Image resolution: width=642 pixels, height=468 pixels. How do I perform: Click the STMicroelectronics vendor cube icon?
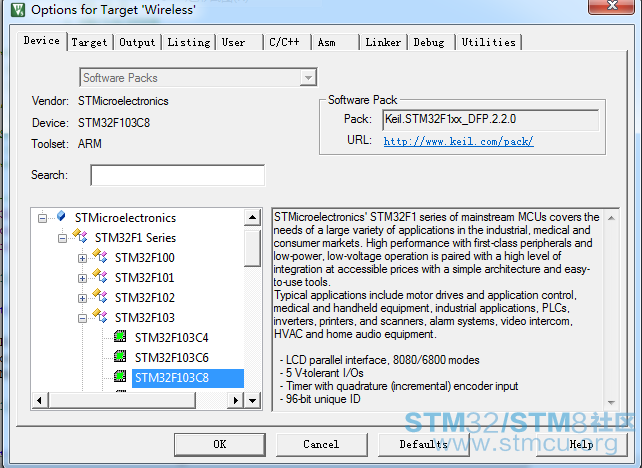(x=61, y=216)
